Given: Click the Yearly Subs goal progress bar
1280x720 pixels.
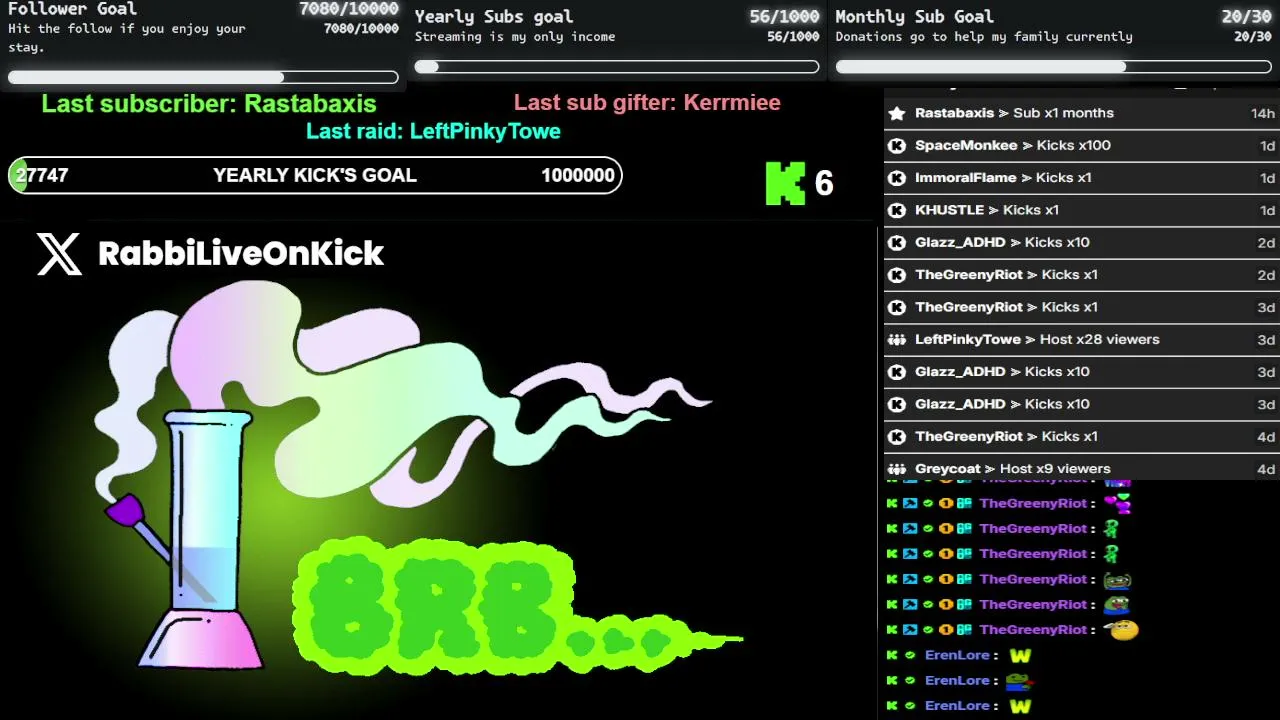Looking at the screenshot, I should click(x=617, y=67).
